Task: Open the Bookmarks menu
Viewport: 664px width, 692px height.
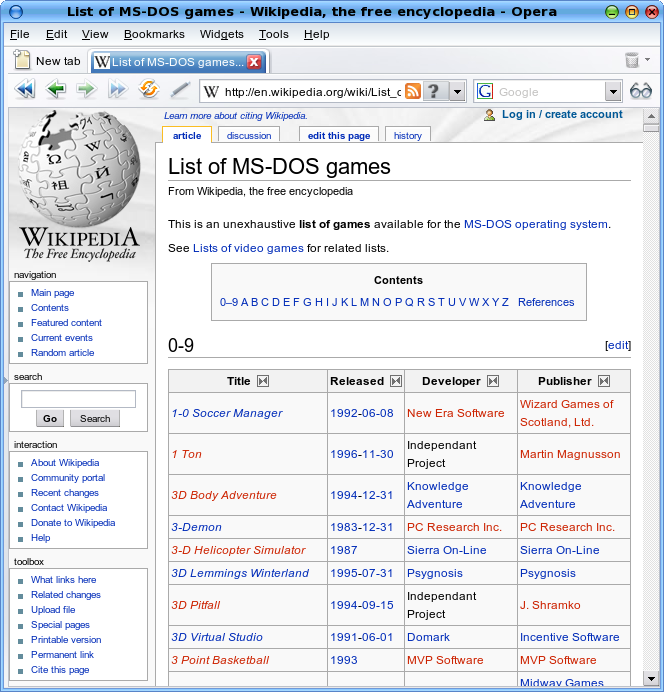Action: [154, 34]
